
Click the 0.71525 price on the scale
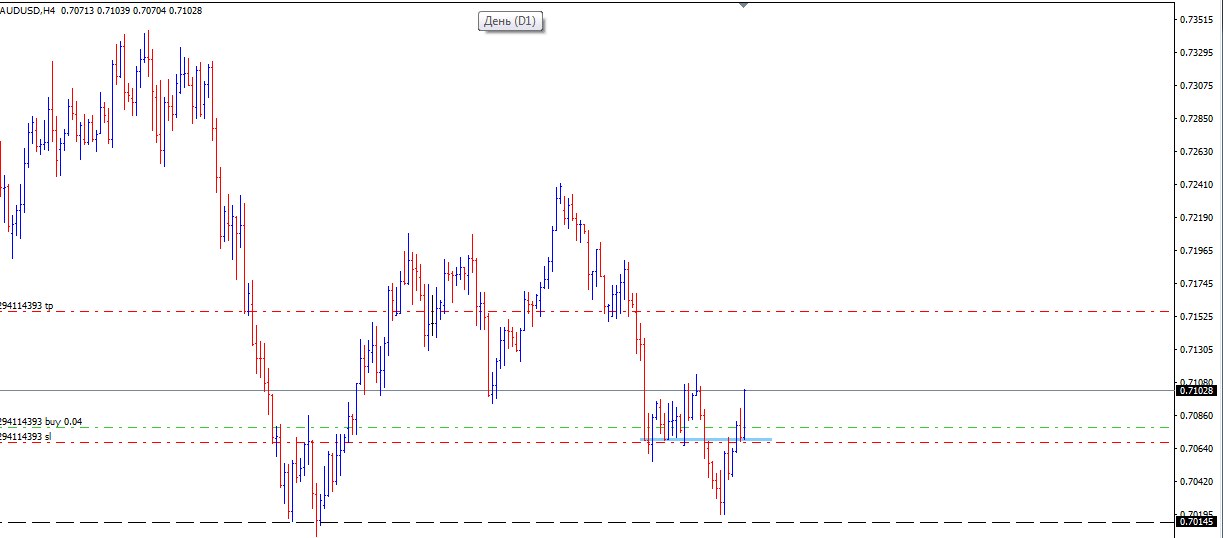click(x=1196, y=317)
